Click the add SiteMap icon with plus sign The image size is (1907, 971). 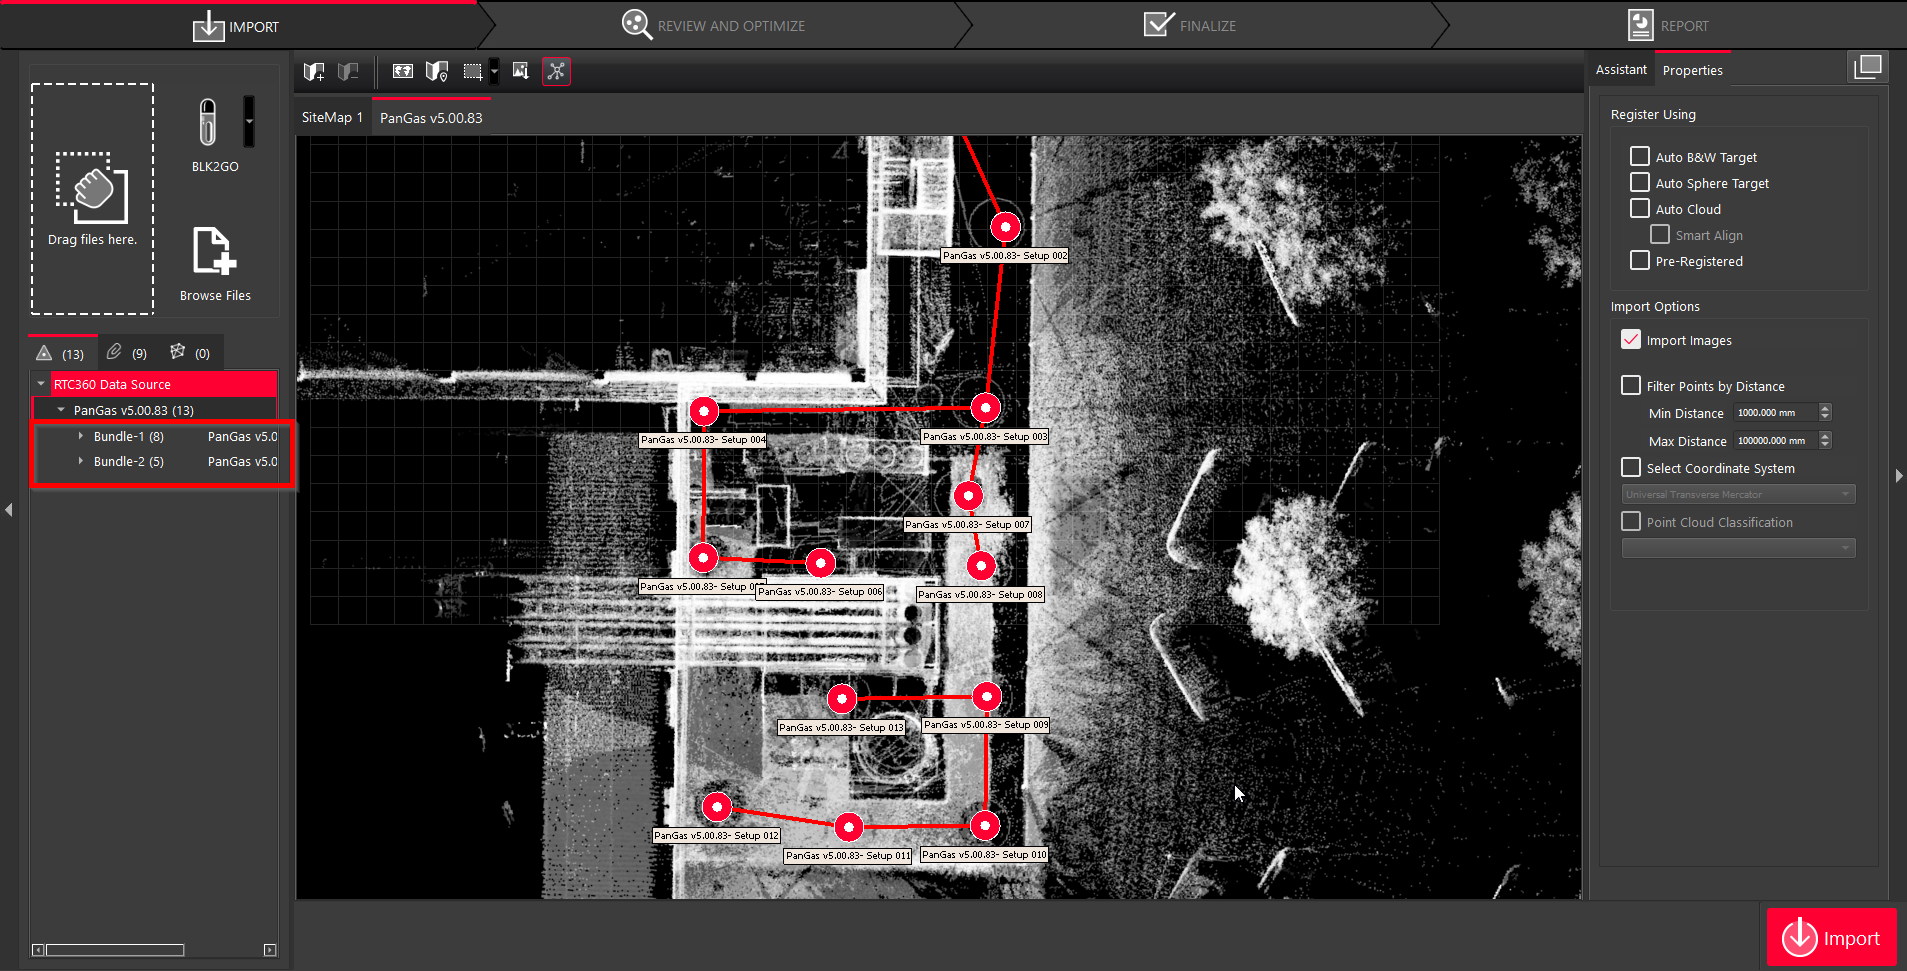314,71
